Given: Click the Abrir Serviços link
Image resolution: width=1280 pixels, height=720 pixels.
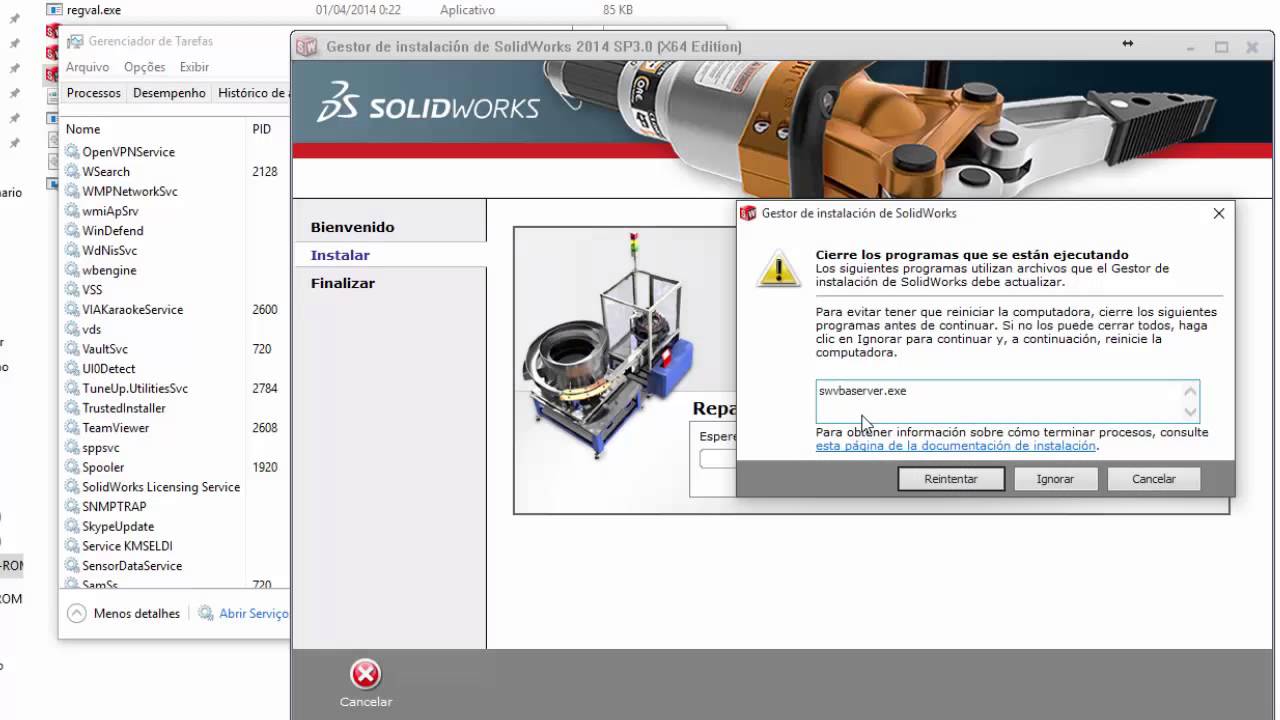Looking at the screenshot, I should pos(254,613).
